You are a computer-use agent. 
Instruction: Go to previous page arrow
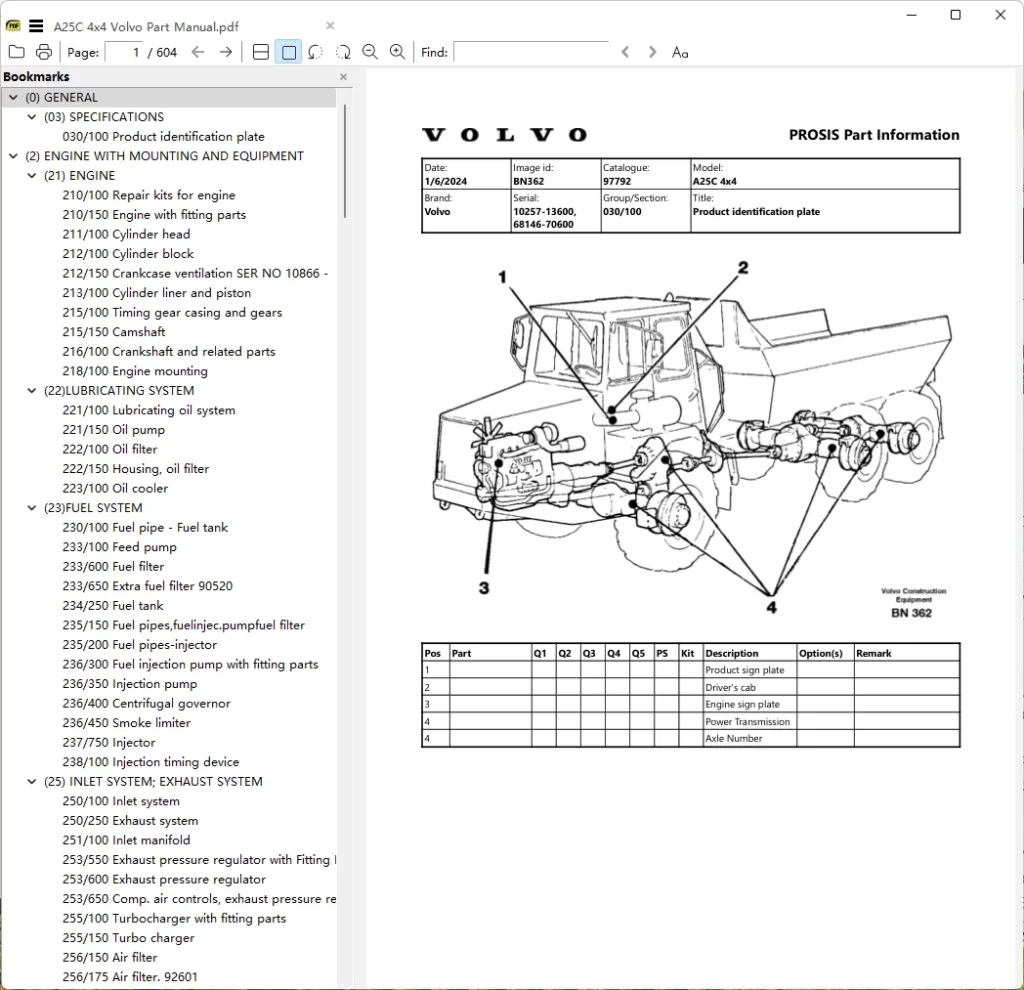pos(198,52)
